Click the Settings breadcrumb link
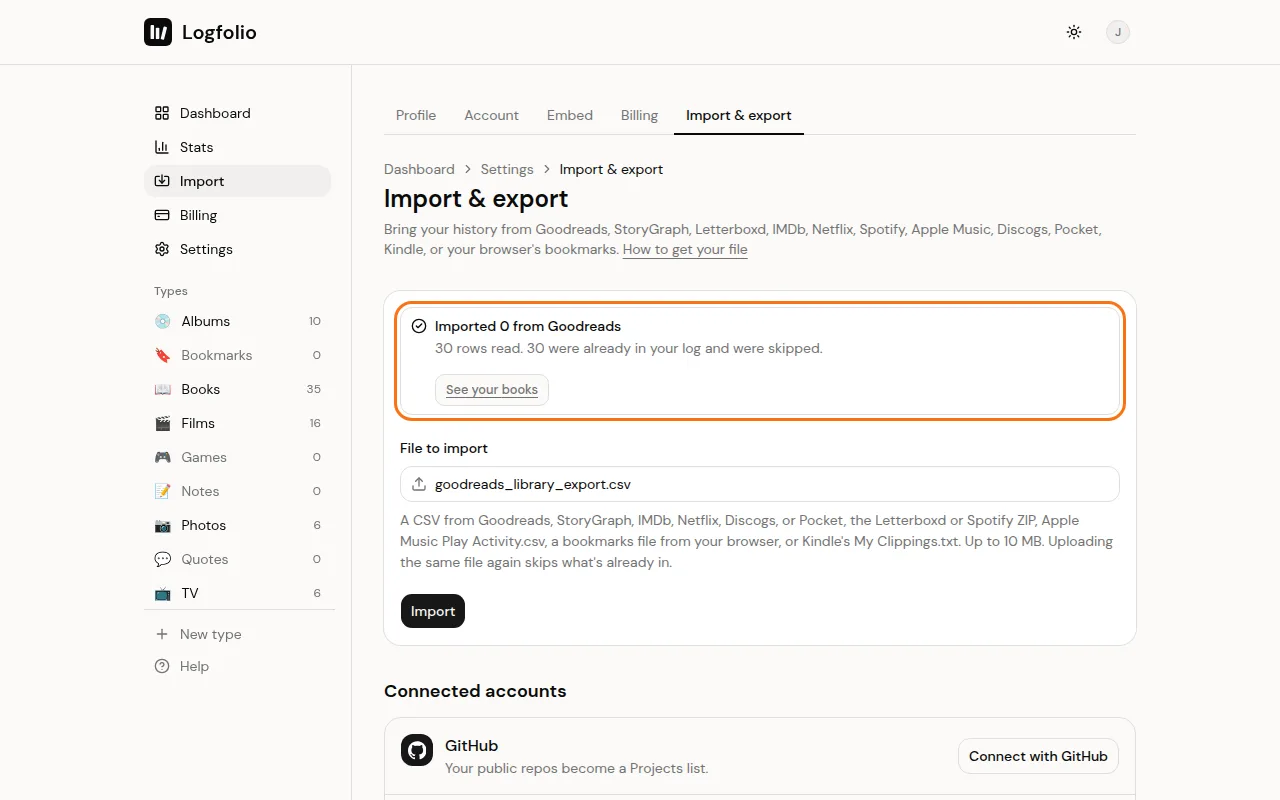1280x800 pixels. point(507,169)
